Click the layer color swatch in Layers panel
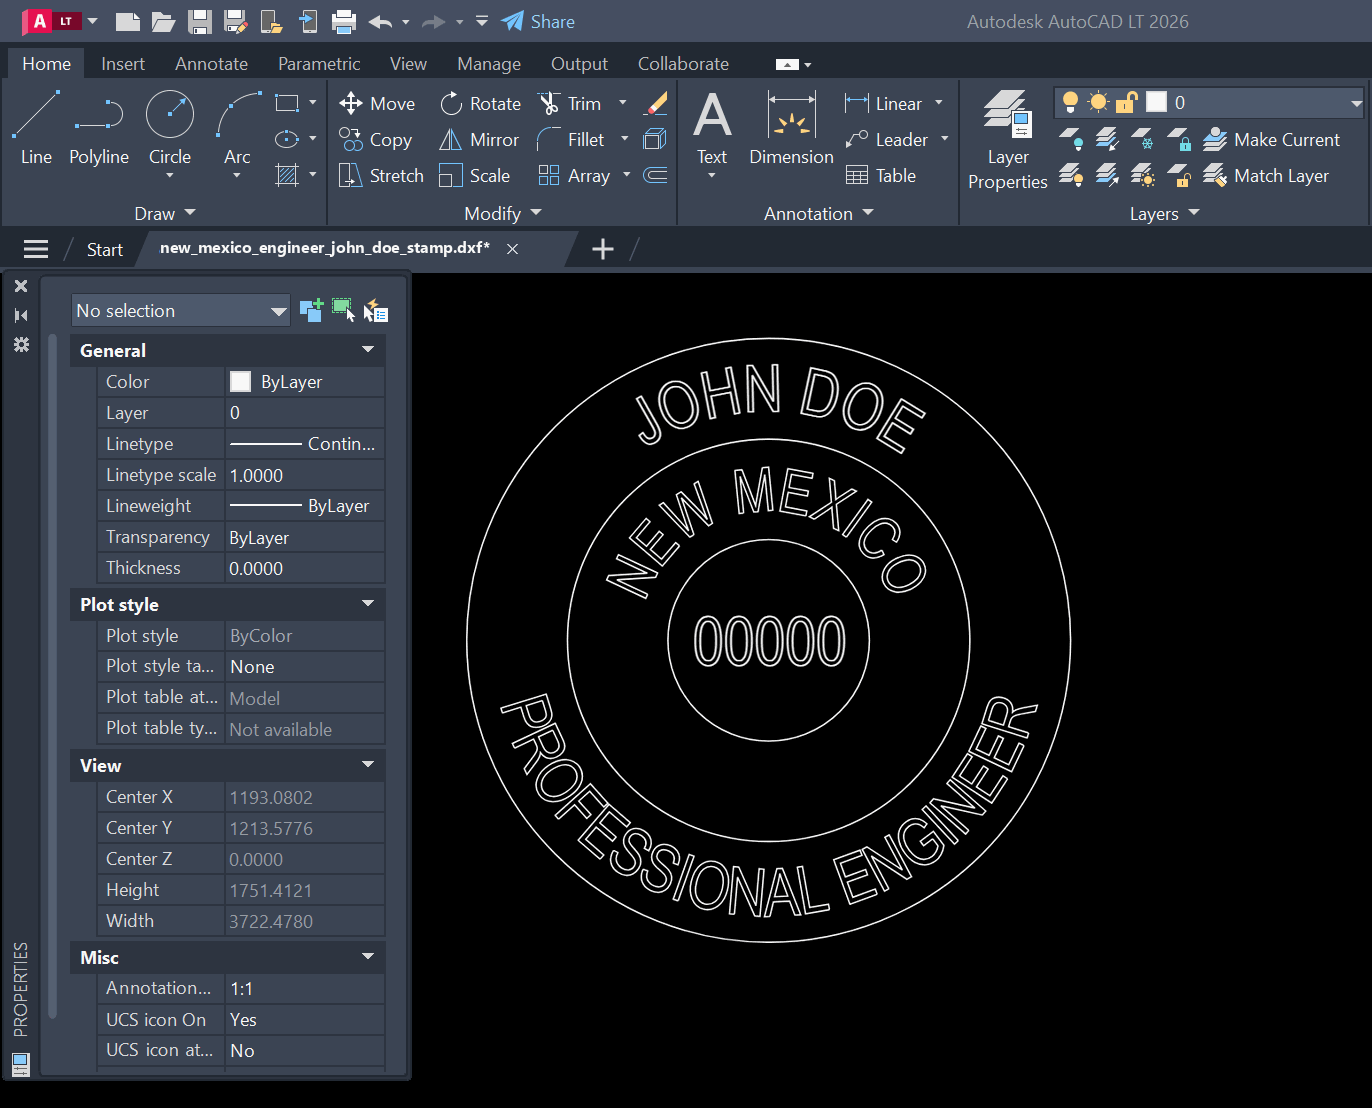1372x1108 pixels. [x=1156, y=102]
